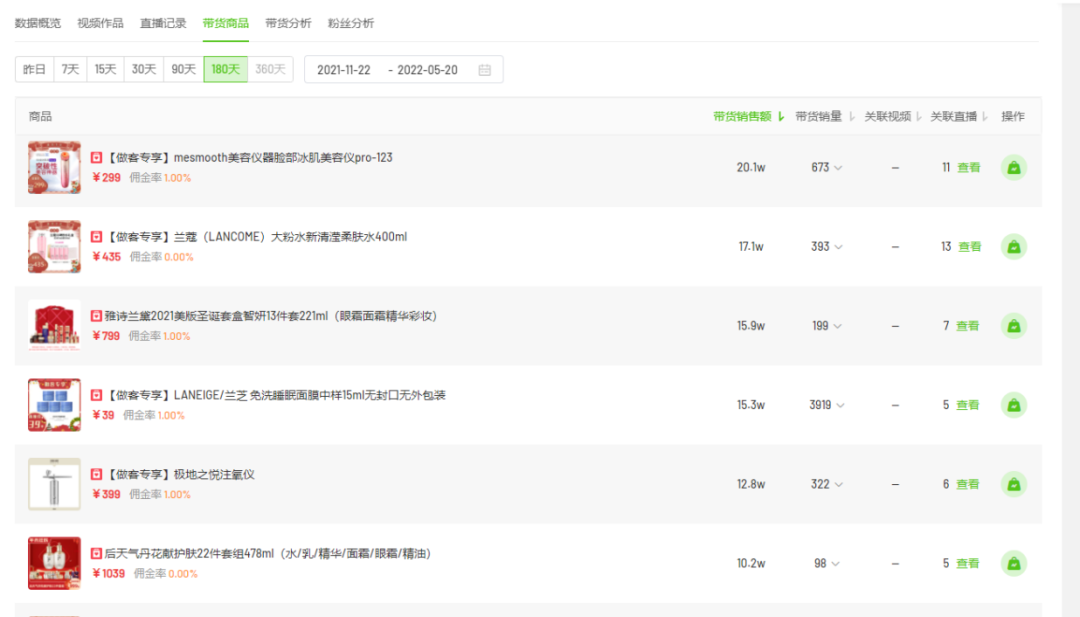Image resolution: width=1080 pixels, height=617 pixels.
Task: Click the green shopping bag for 兰蔻 row
Action: pos(1014,247)
